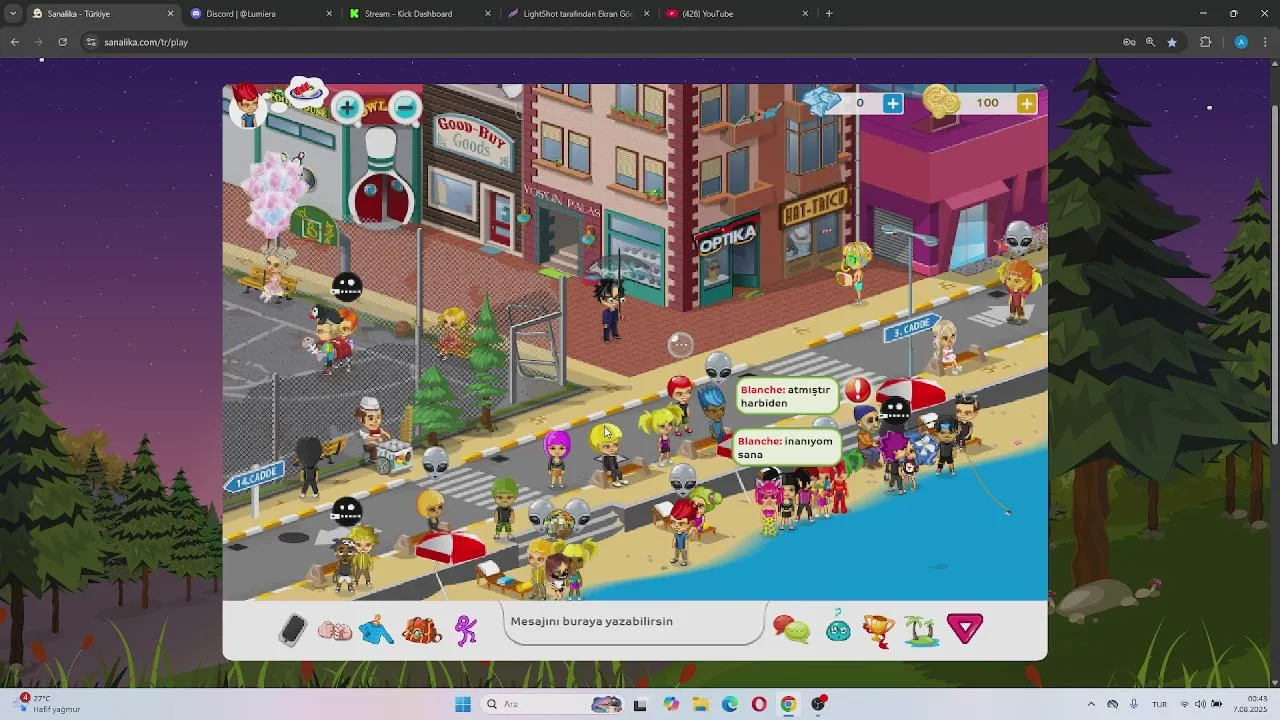Viewport: 1280px width, 720px height.
Task: Bookmark this page with the star
Action: click(x=1172, y=42)
